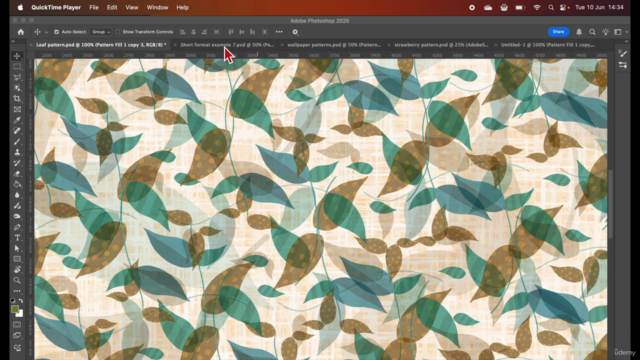Select the Frame tool

pos(17,109)
